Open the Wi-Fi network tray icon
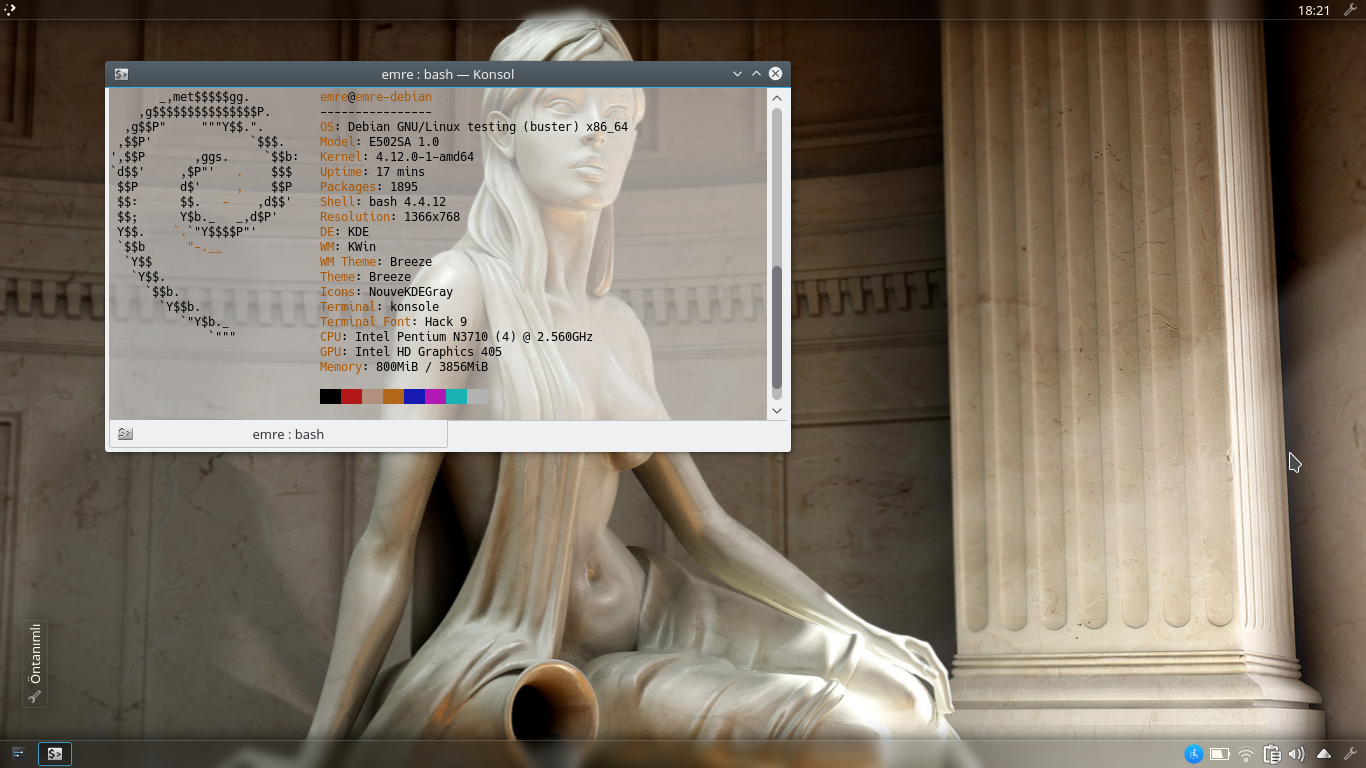The image size is (1366, 768). 1246,754
